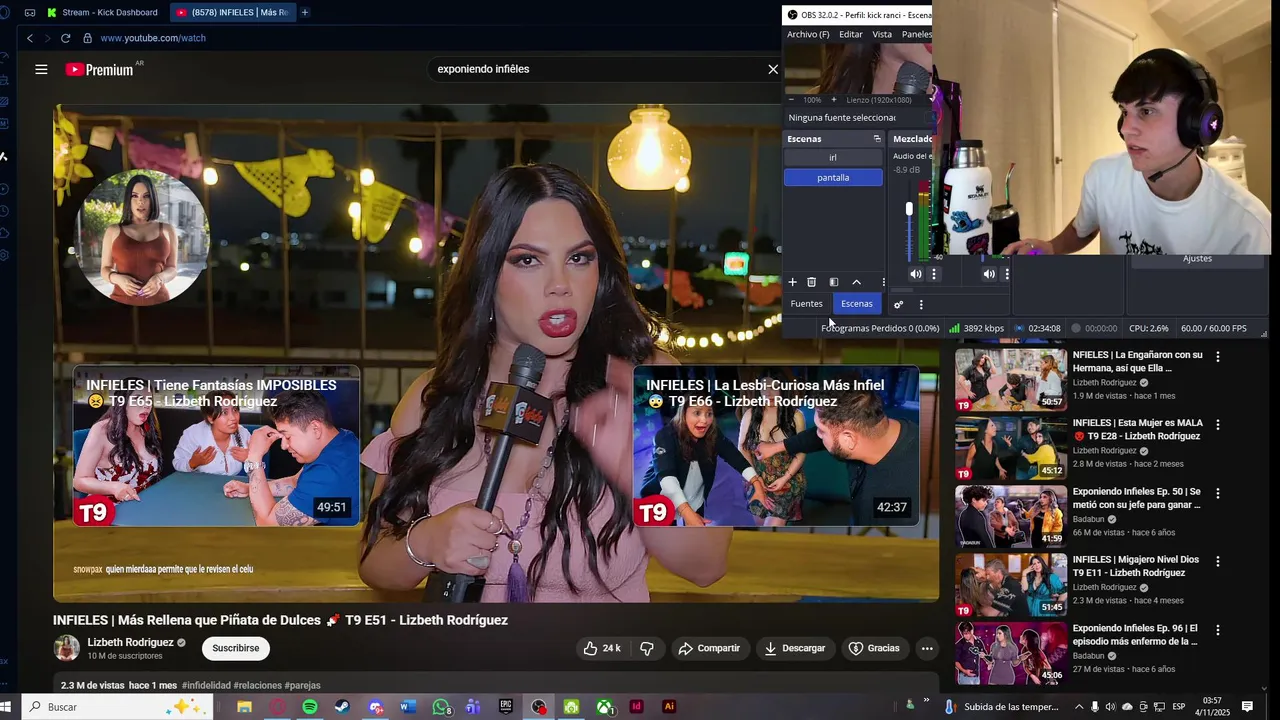Click the Ajustes button in OBS
Image resolution: width=1280 pixels, height=720 pixels.
1197,258
